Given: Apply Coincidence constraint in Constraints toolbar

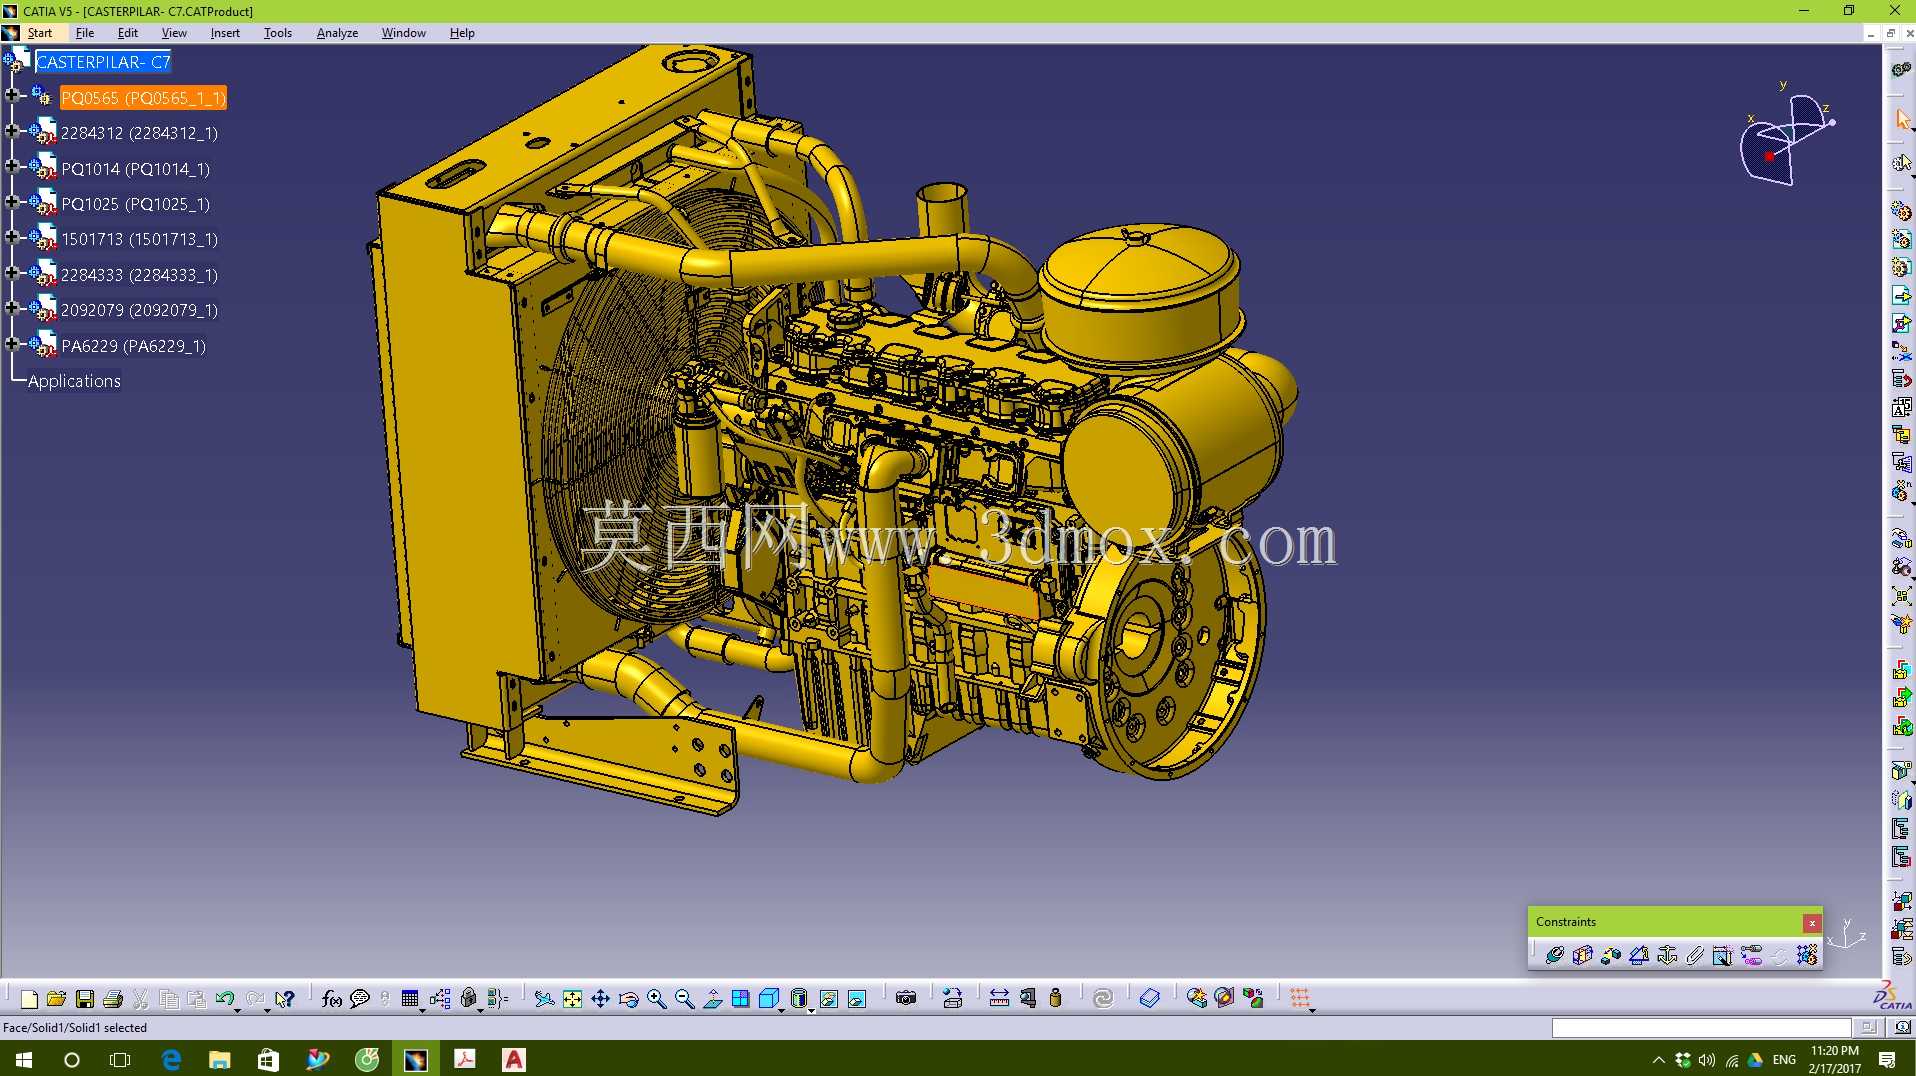Looking at the screenshot, I should tap(1554, 955).
